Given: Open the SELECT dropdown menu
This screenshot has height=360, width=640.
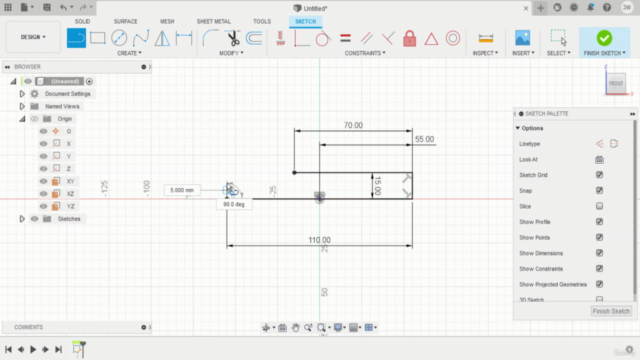Looking at the screenshot, I should point(559,53).
